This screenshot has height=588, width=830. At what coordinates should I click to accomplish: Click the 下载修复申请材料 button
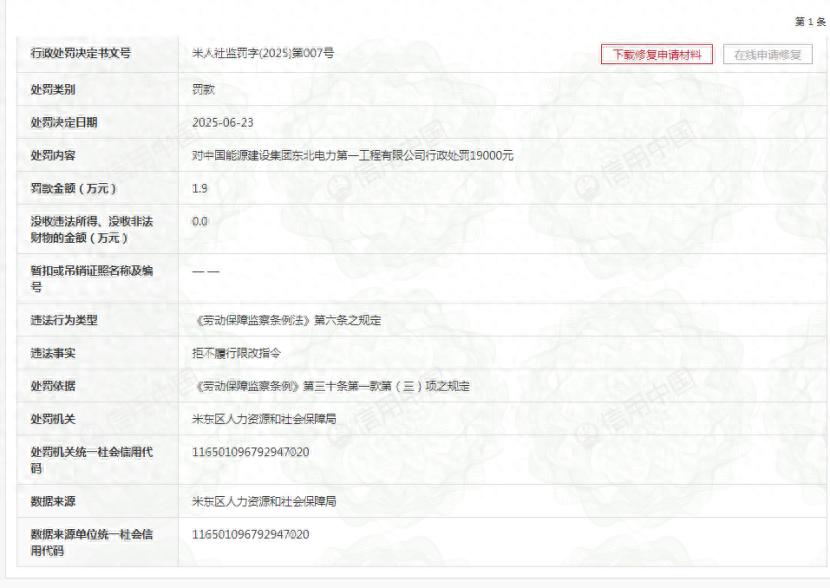point(656,54)
